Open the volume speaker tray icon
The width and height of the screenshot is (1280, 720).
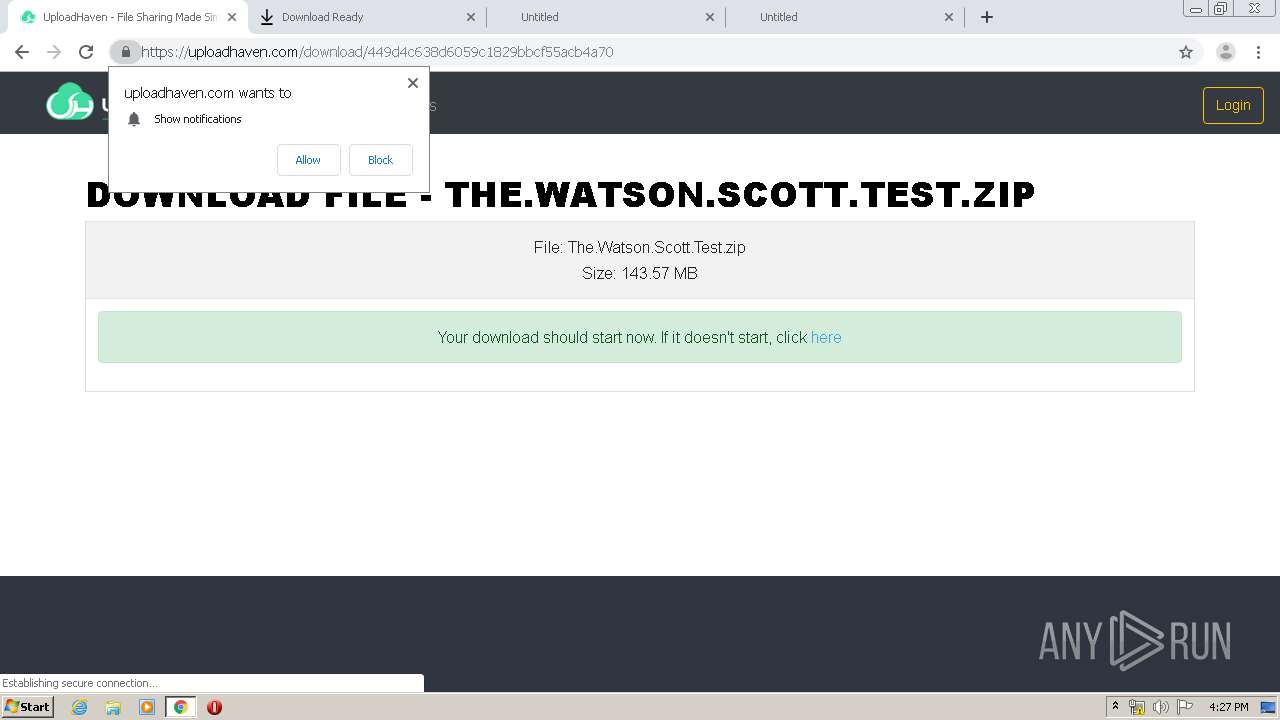1161,707
